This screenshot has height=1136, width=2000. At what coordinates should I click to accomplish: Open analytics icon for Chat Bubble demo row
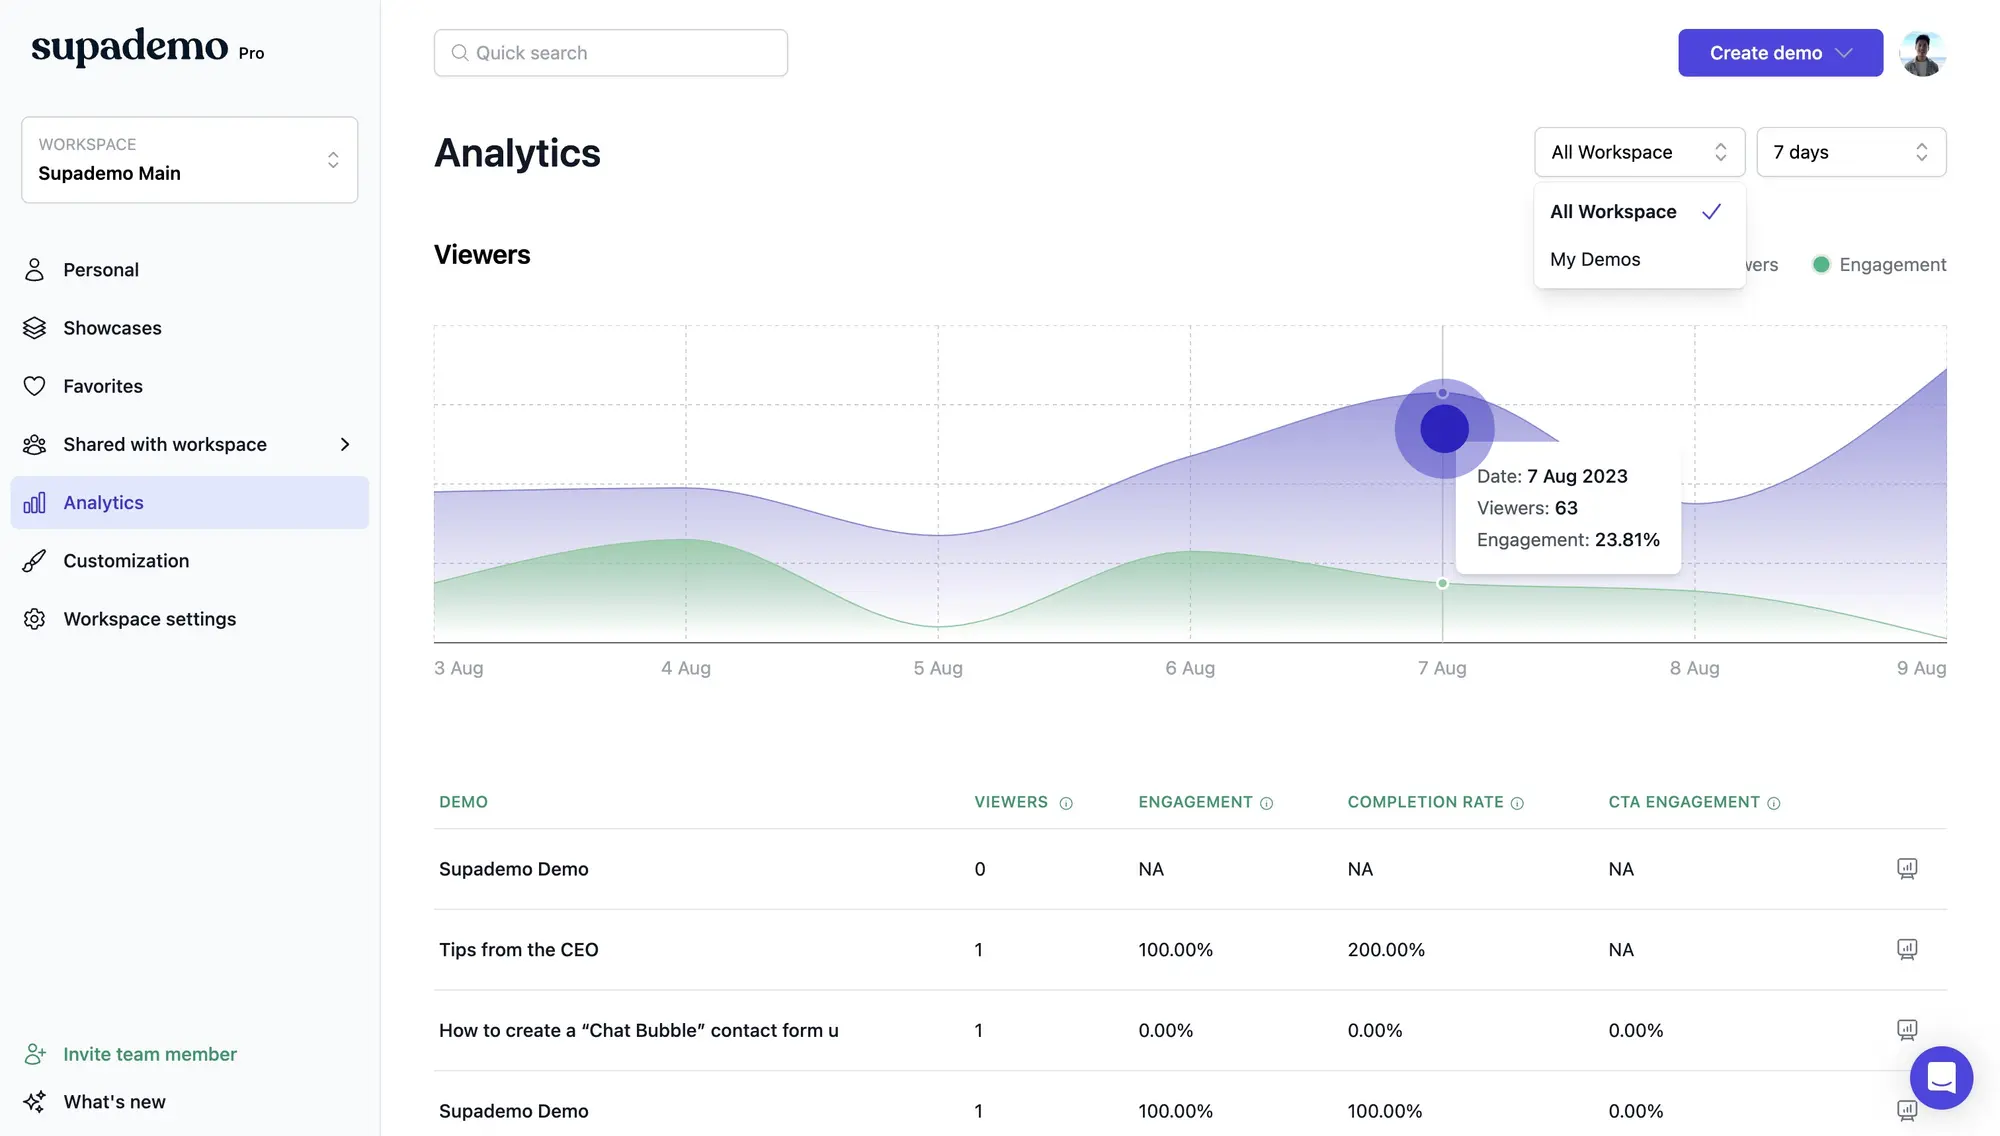[1907, 1030]
